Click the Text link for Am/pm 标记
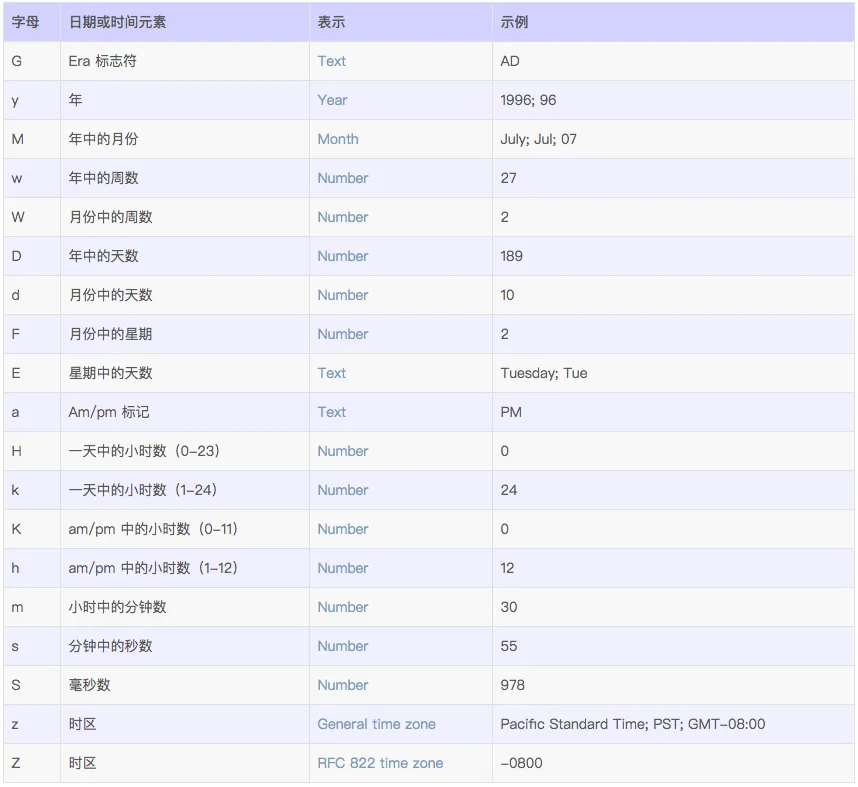858x787 pixels. pos(331,412)
